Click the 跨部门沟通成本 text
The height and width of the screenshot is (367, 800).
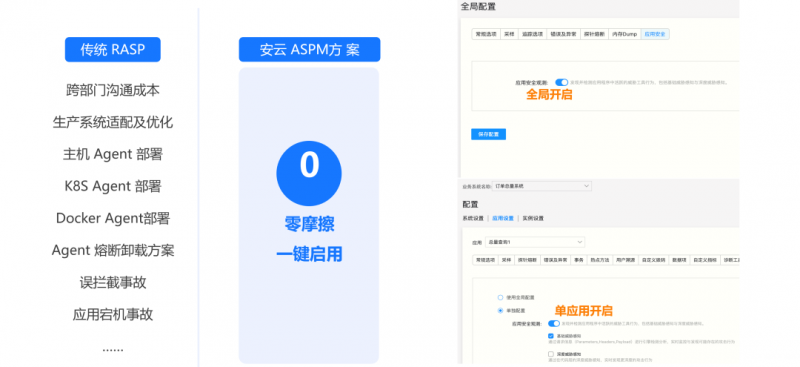(x=113, y=90)
